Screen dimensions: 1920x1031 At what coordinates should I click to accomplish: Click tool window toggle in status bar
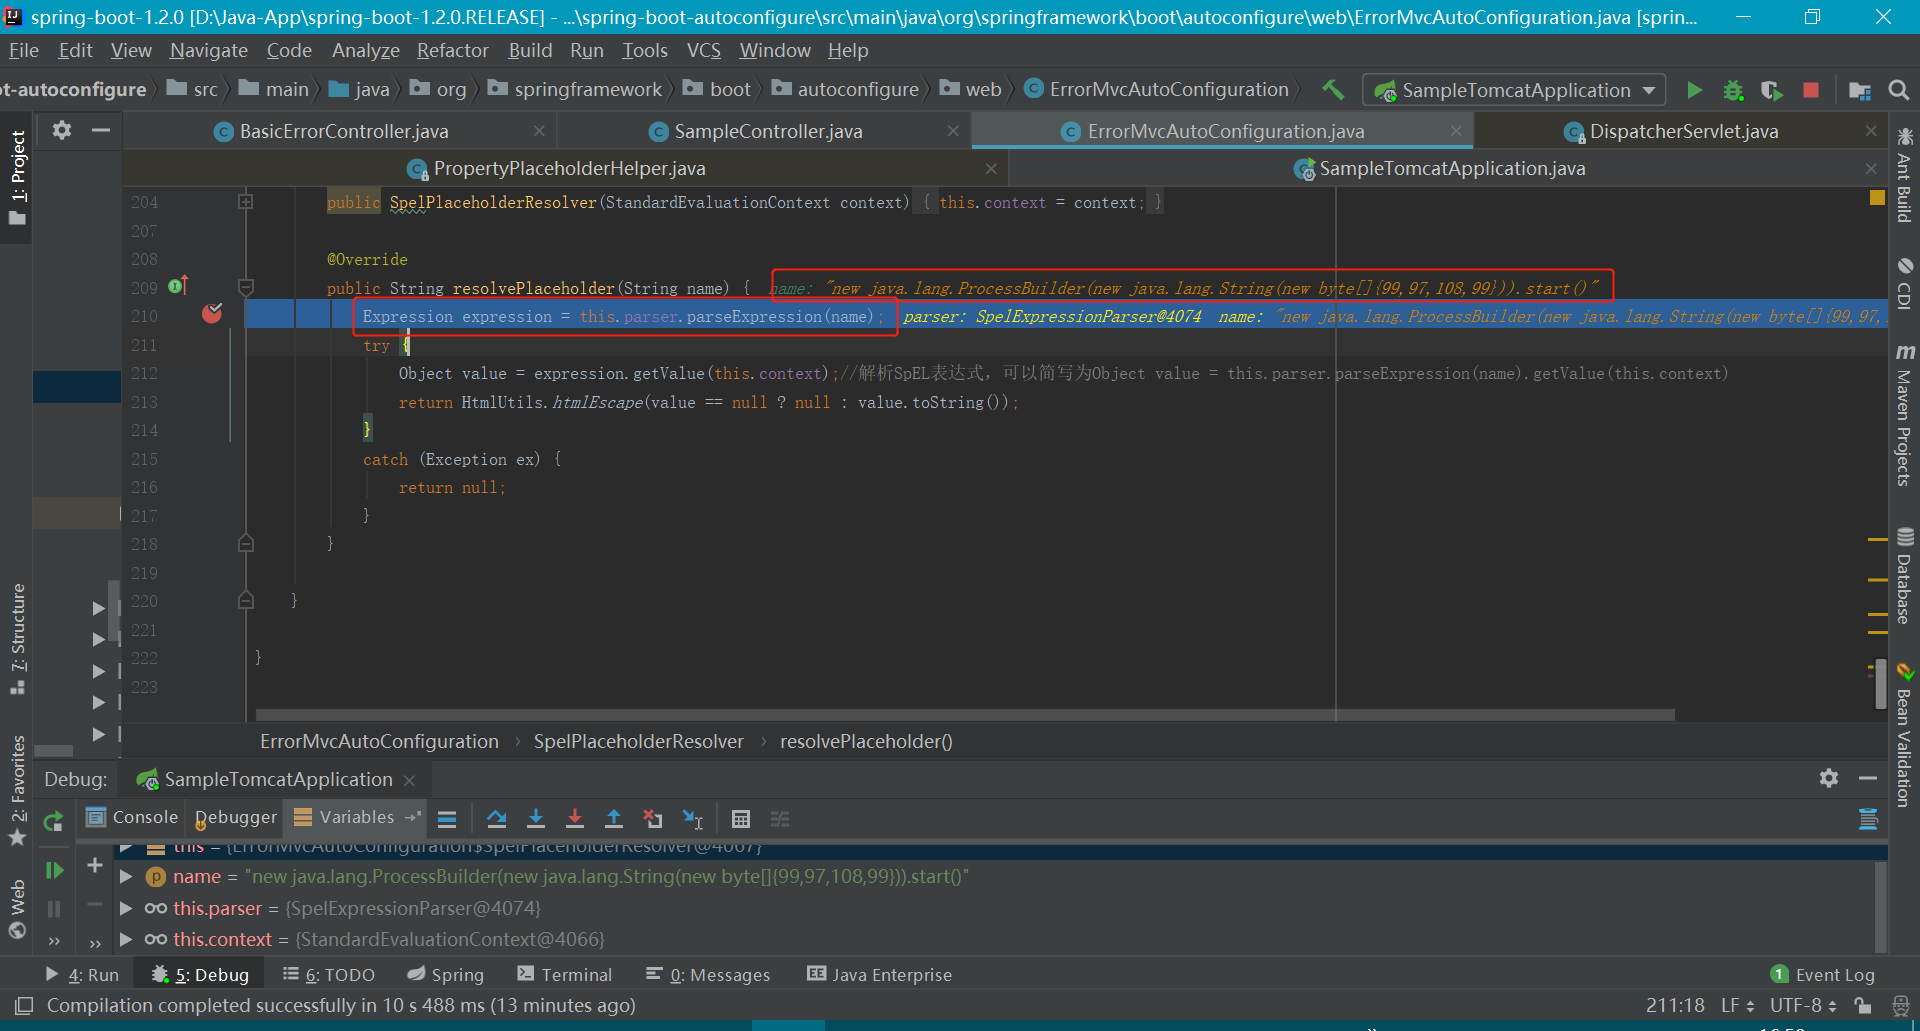(x=24, y=1005)
